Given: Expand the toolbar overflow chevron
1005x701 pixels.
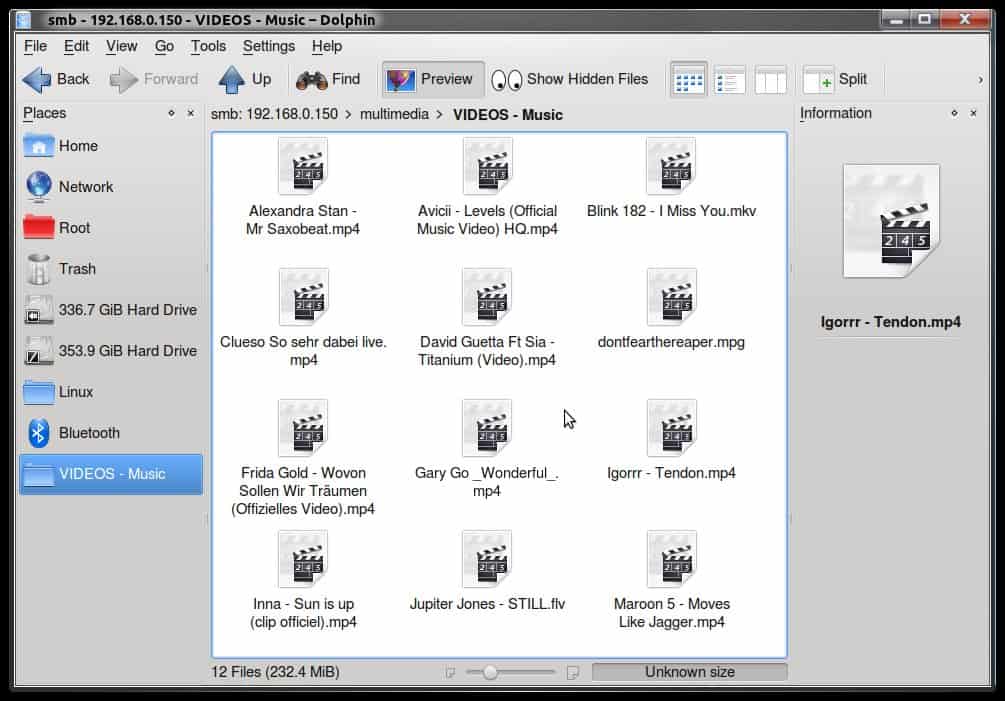Looking at the screenshot, I should (x=980, y=80).
